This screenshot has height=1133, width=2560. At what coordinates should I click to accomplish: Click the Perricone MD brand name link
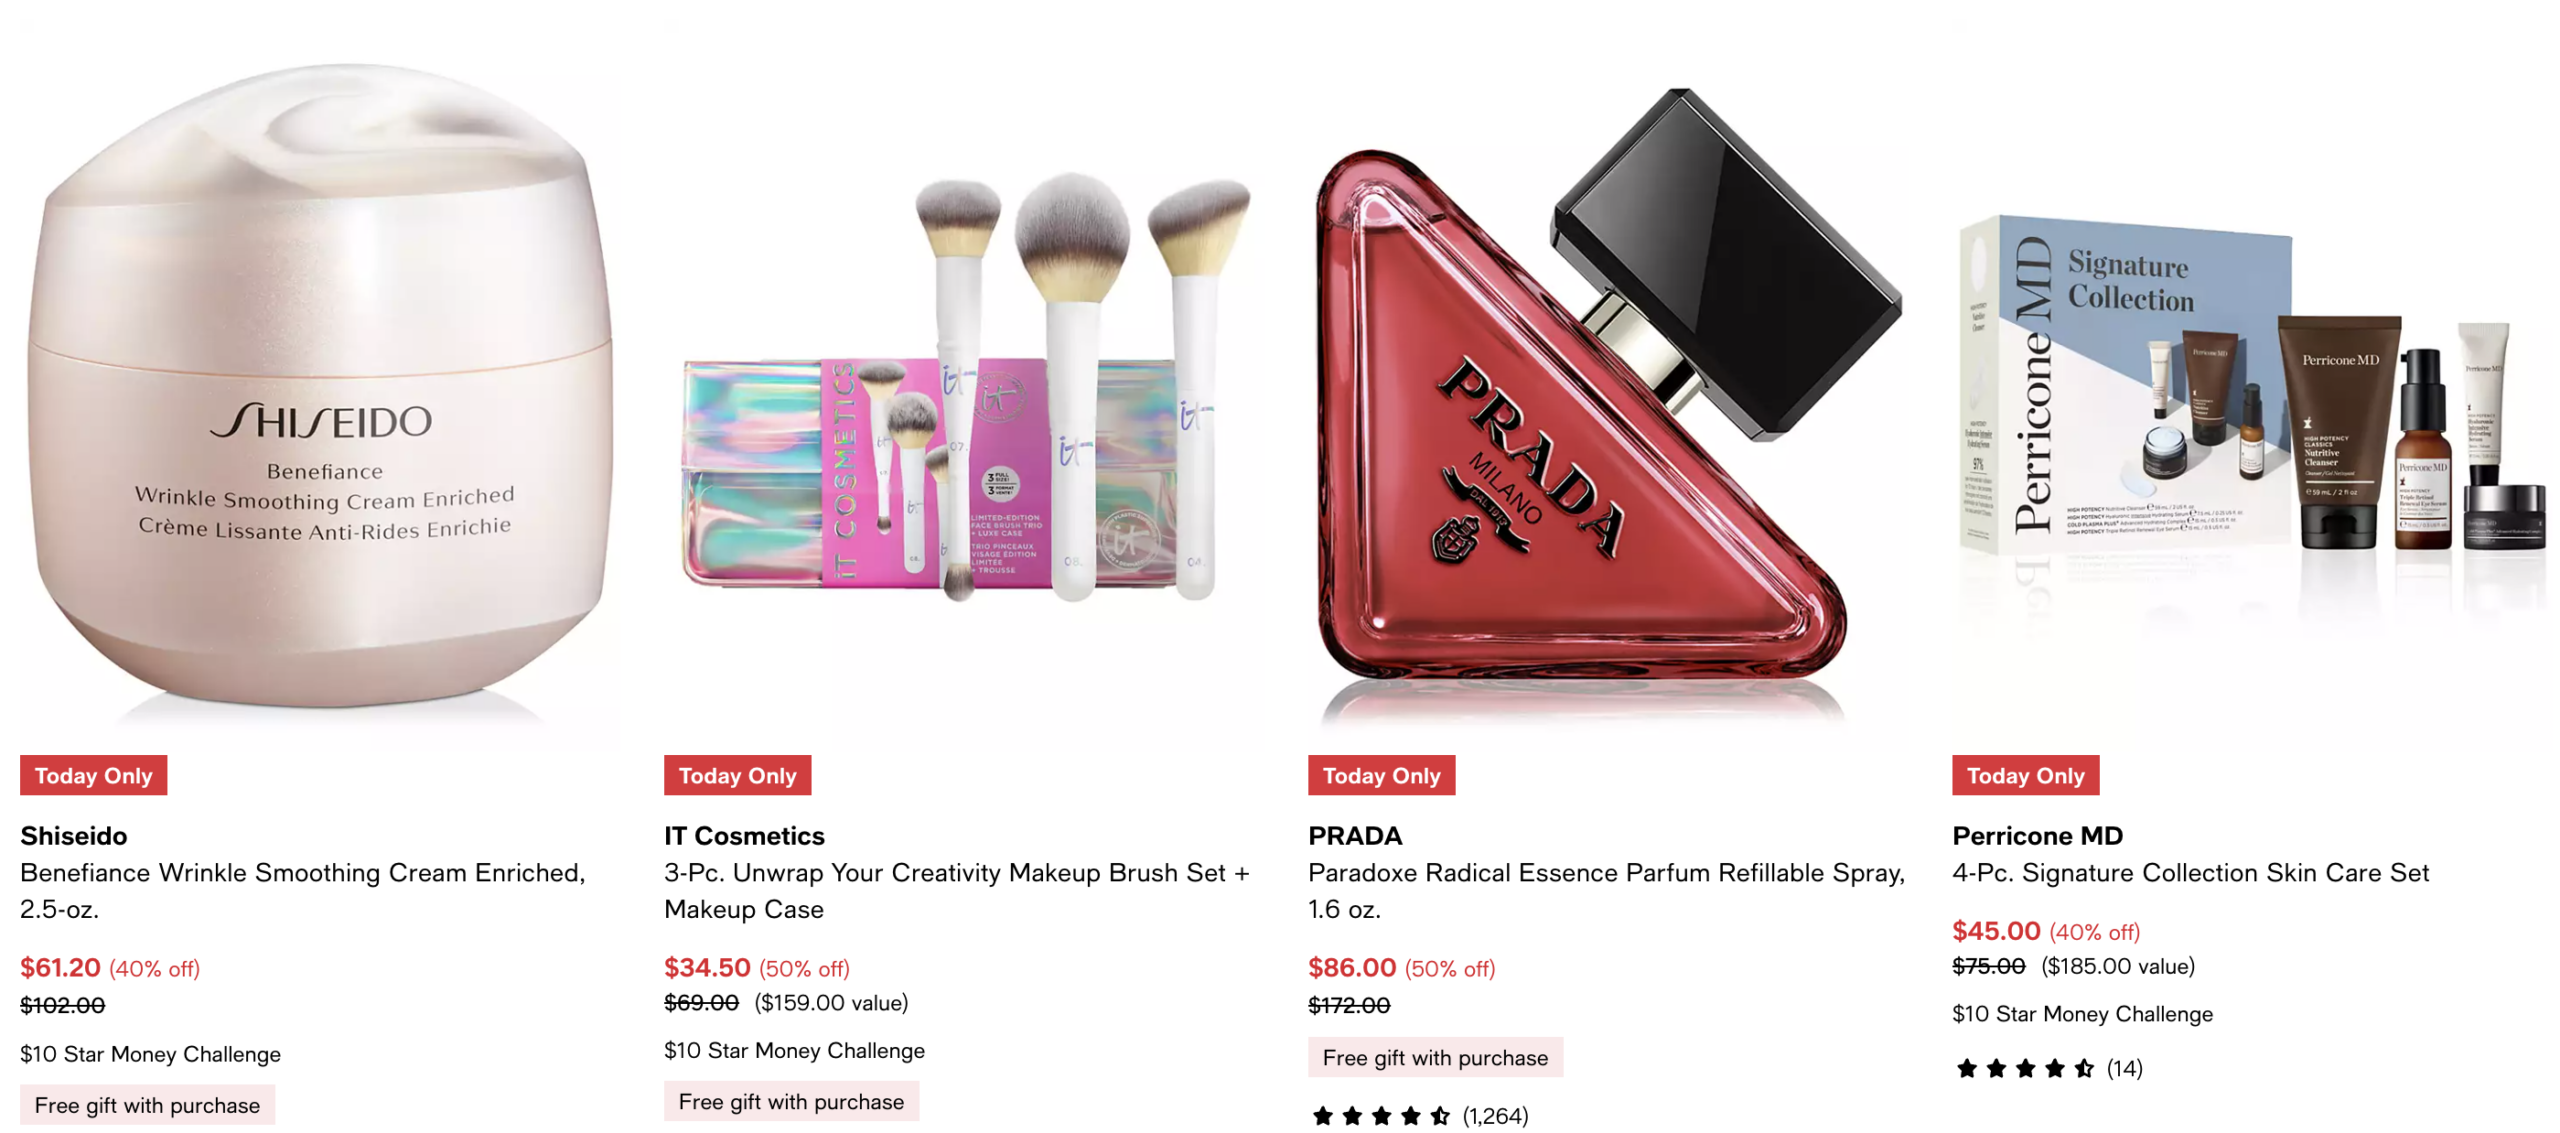[x=2037, y=835]
